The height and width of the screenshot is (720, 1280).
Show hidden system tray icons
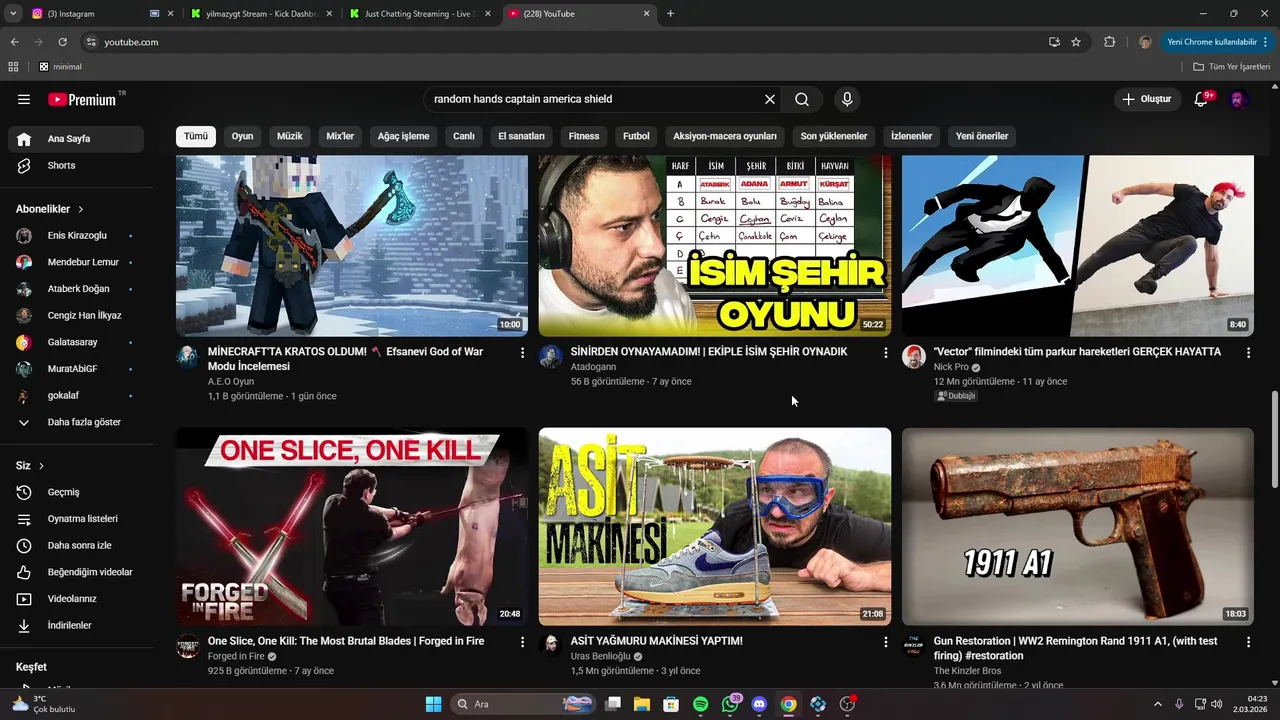[1158, 704]
